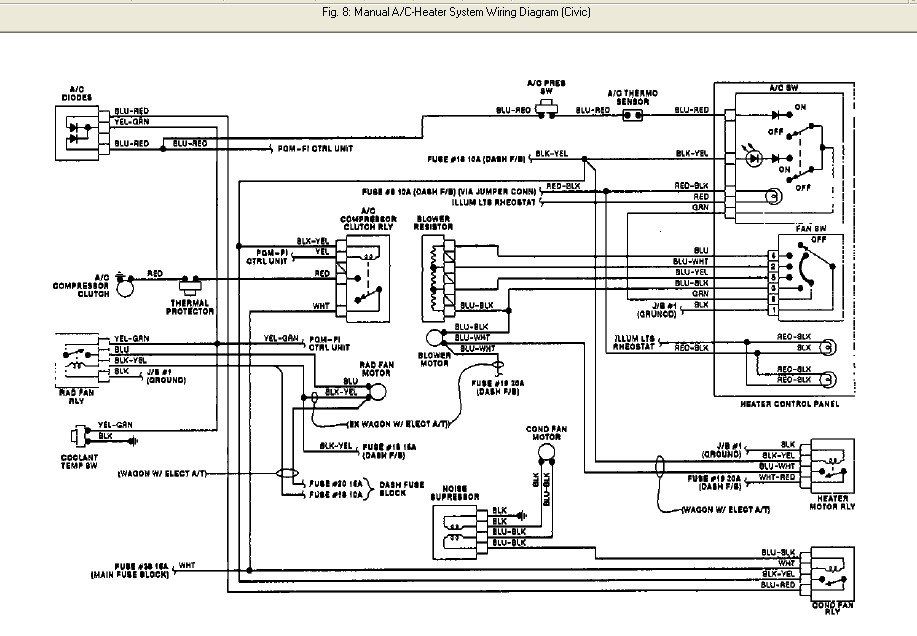Click the lower illumination bulb below fan switch
The image size is (917, 636).
click(827, 380)
